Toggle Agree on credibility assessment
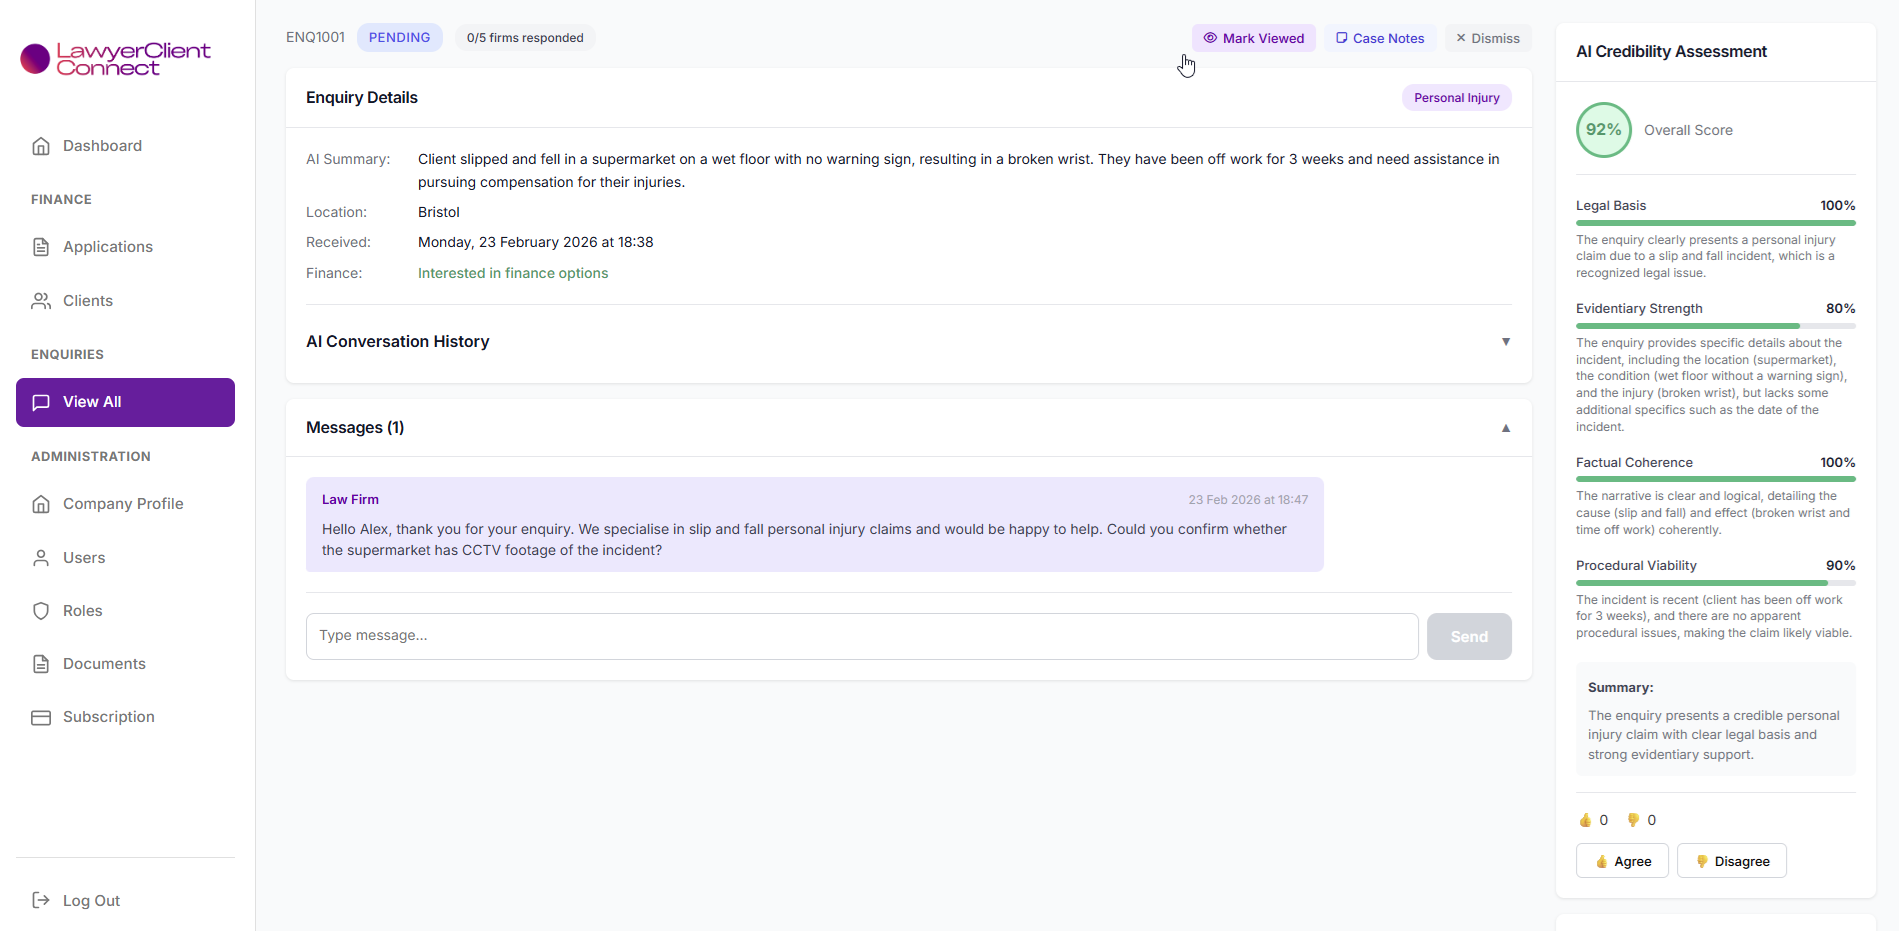The image size is (1899, 931). click(x=1621, y=860)
